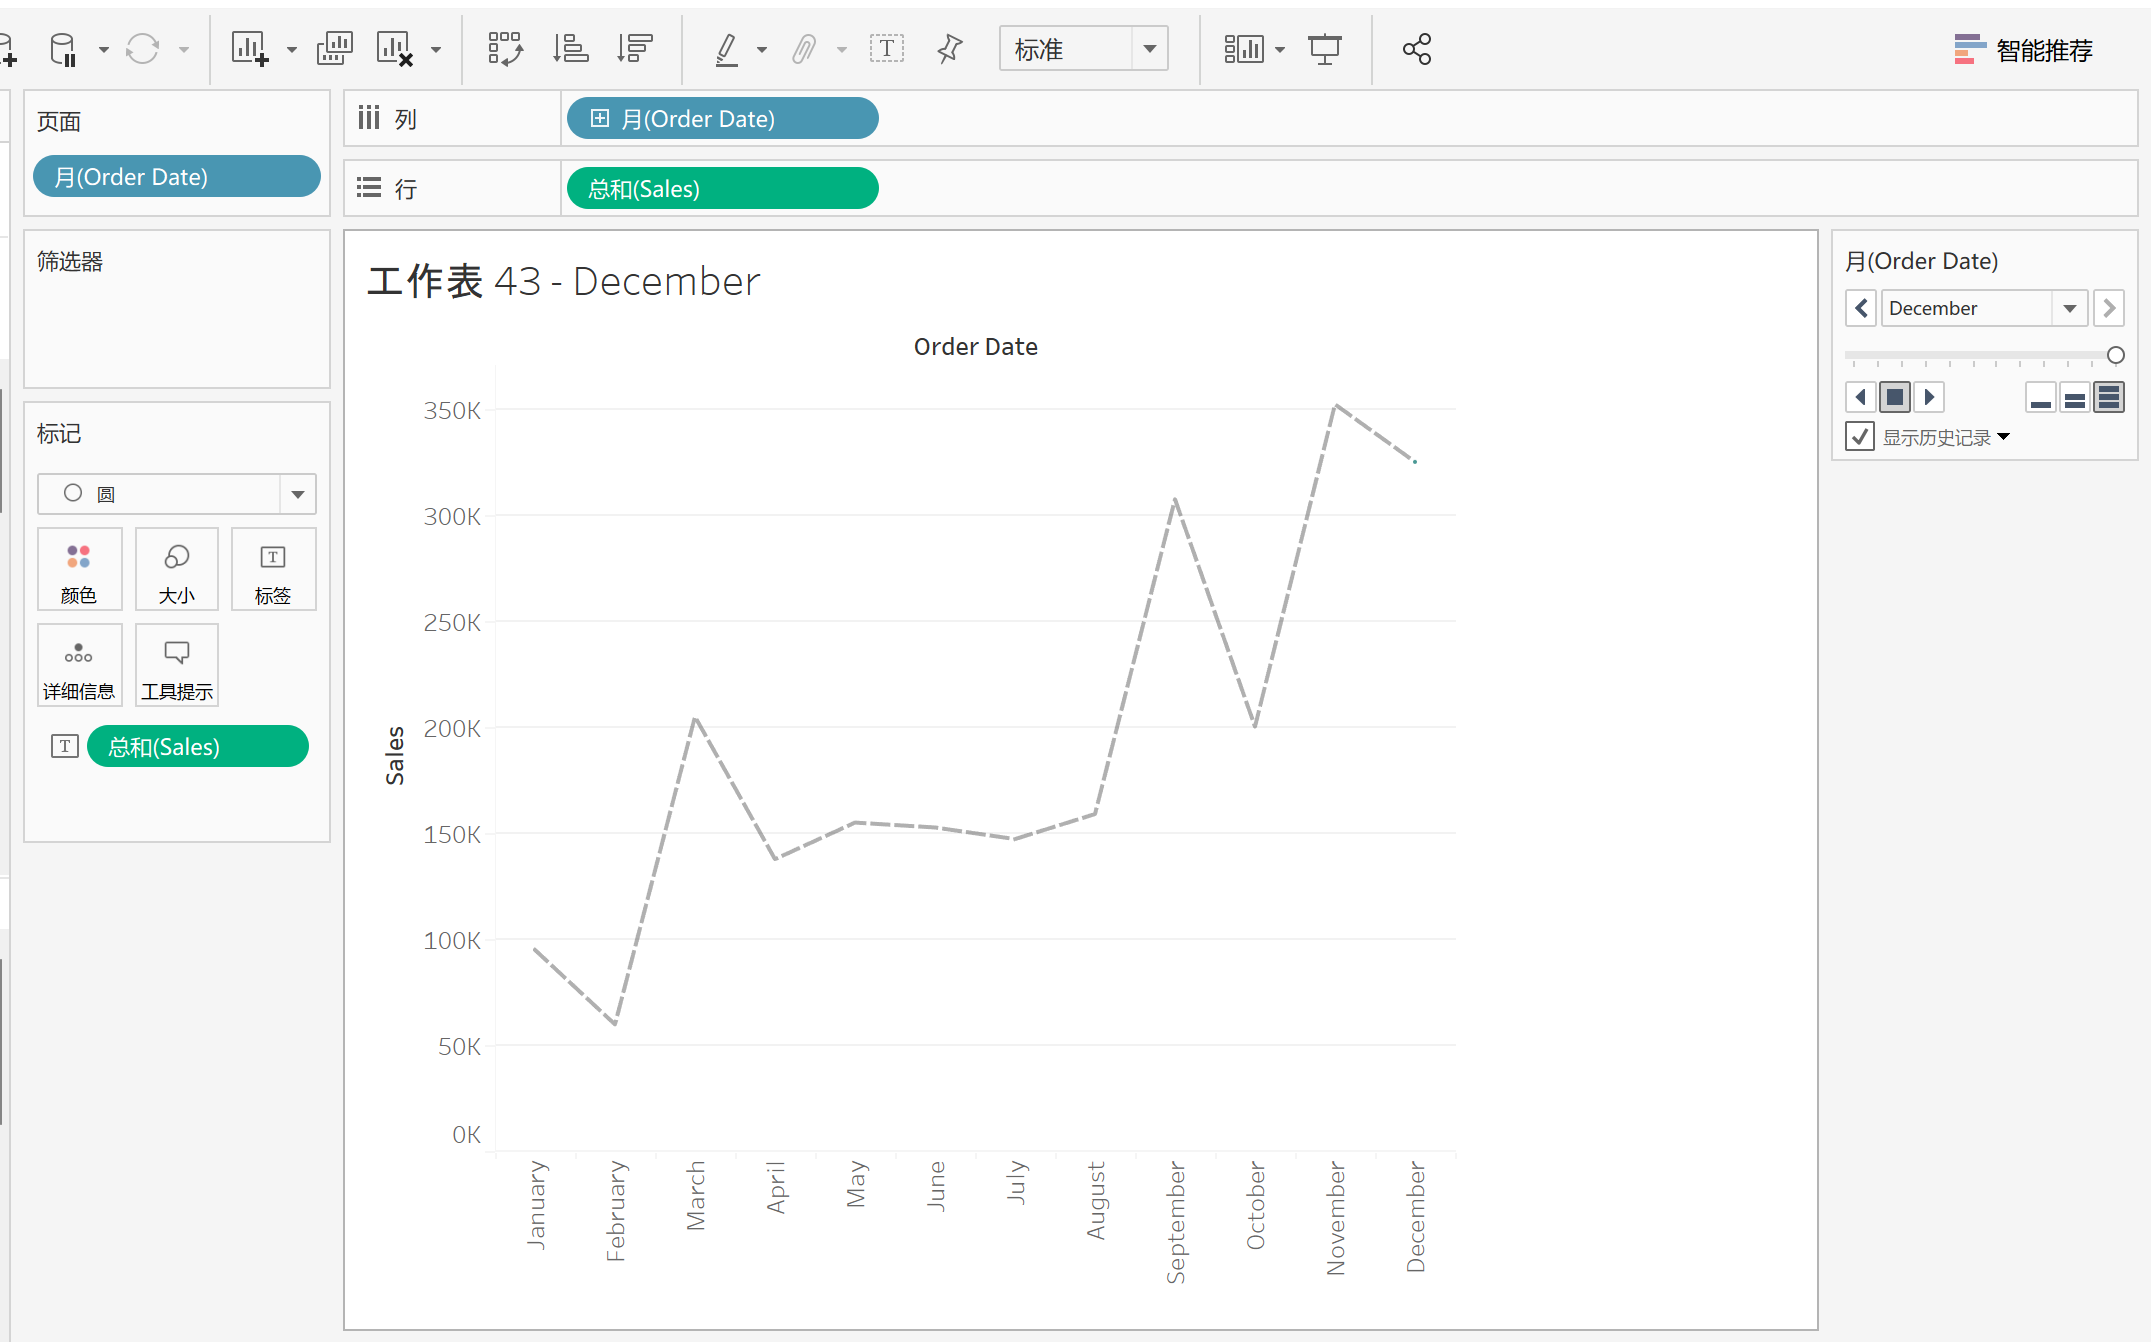2151x1342 pixels.
Task: Click the 工具提示 tooltip button
Action: pos(177,666)
